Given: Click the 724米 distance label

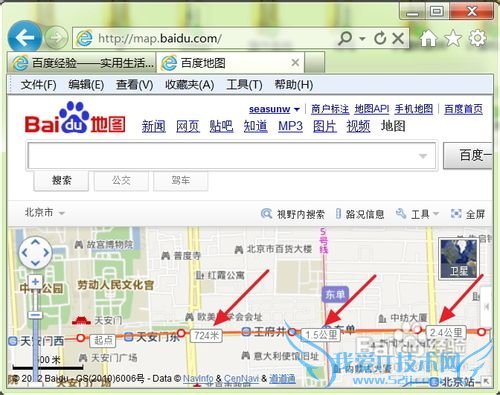Looking at the screenshot, I should click(x=207, y=335).
